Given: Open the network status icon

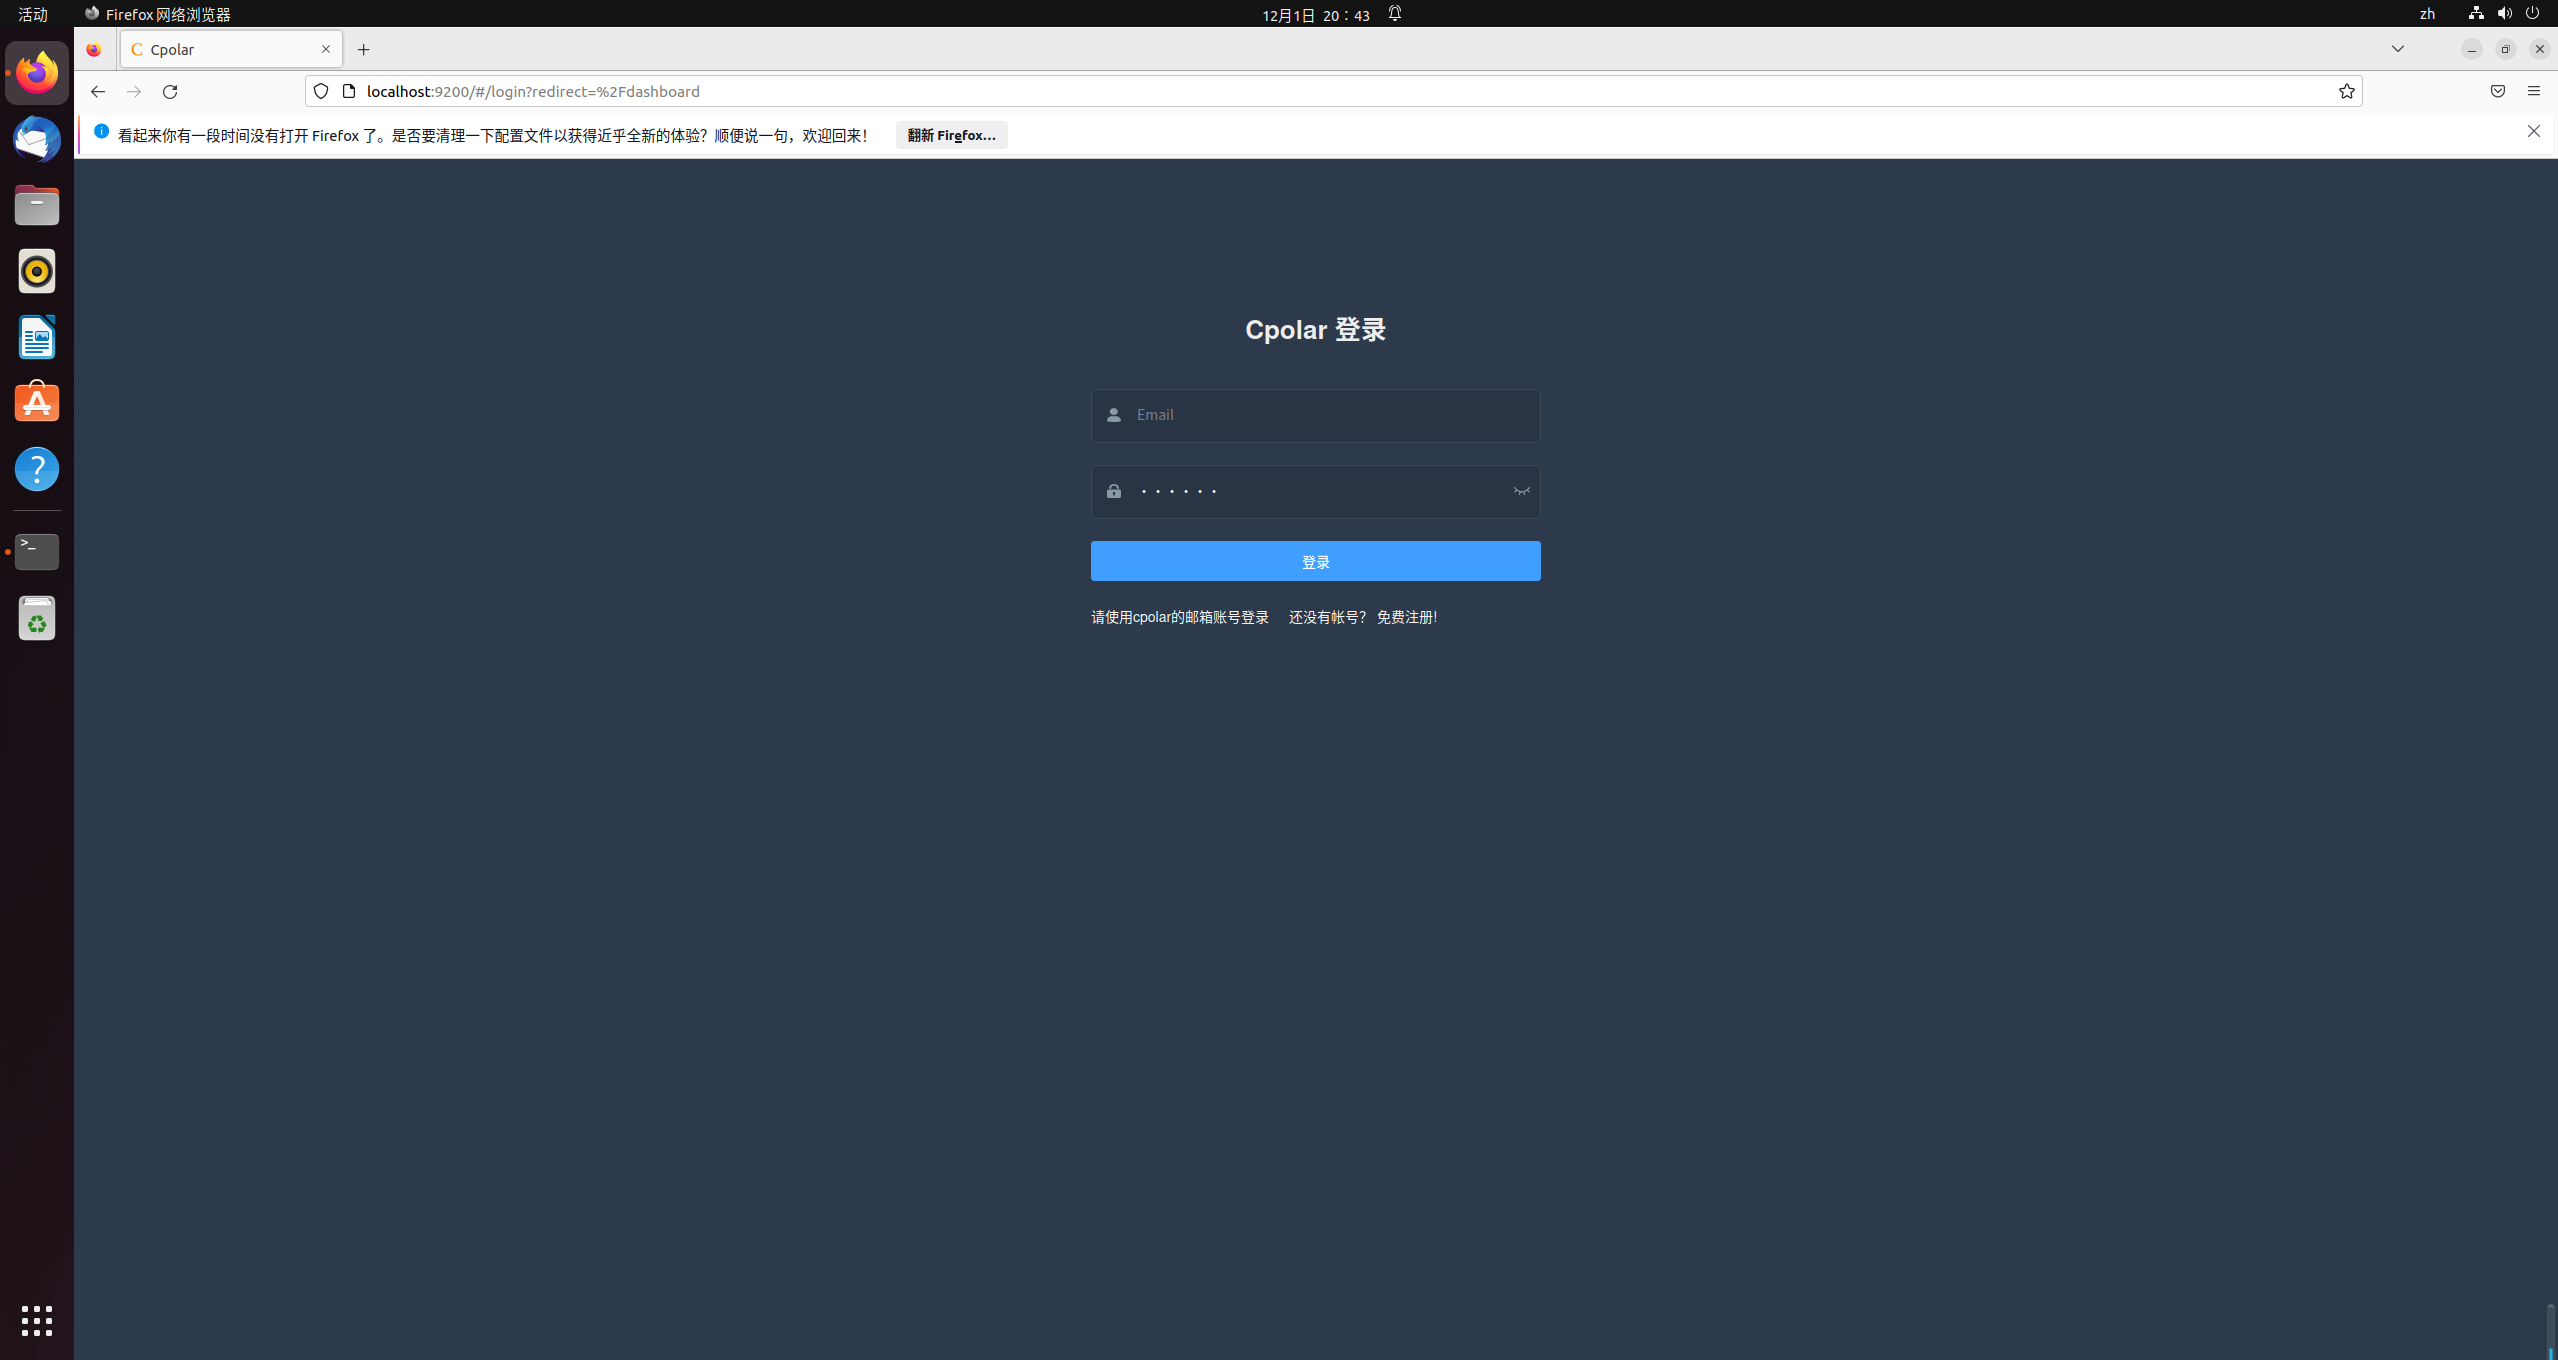Looking at the screenshot, I should 2475,14.
